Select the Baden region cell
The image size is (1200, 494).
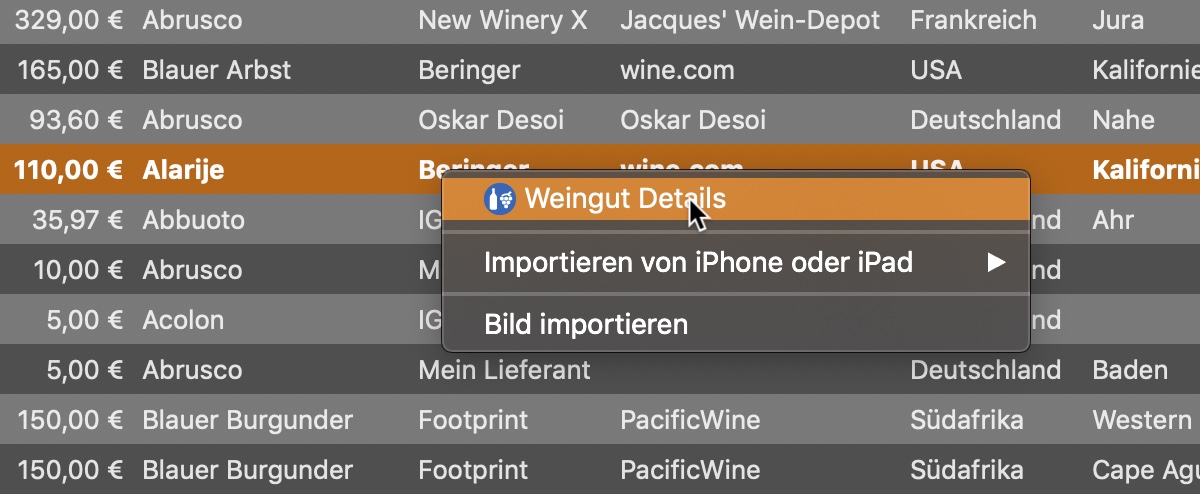(x=1130, y=370)
